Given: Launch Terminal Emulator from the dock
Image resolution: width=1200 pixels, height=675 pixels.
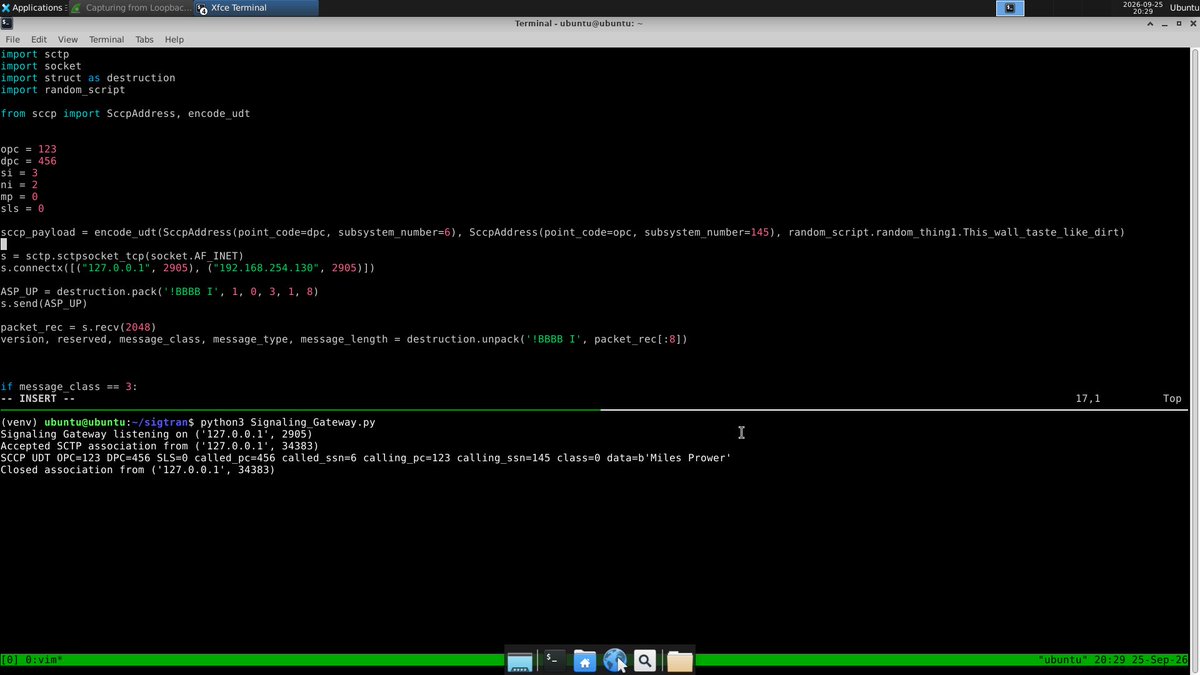Looking at the screenshot, I should coord(552,660).
